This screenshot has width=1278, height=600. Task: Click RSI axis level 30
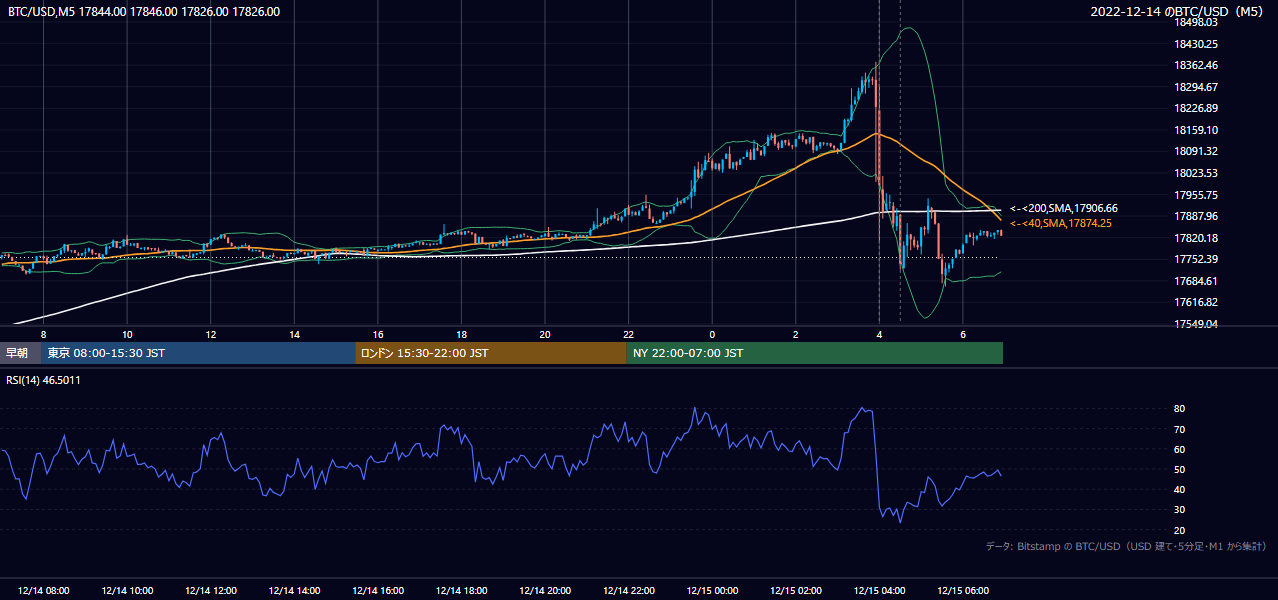1180,509
